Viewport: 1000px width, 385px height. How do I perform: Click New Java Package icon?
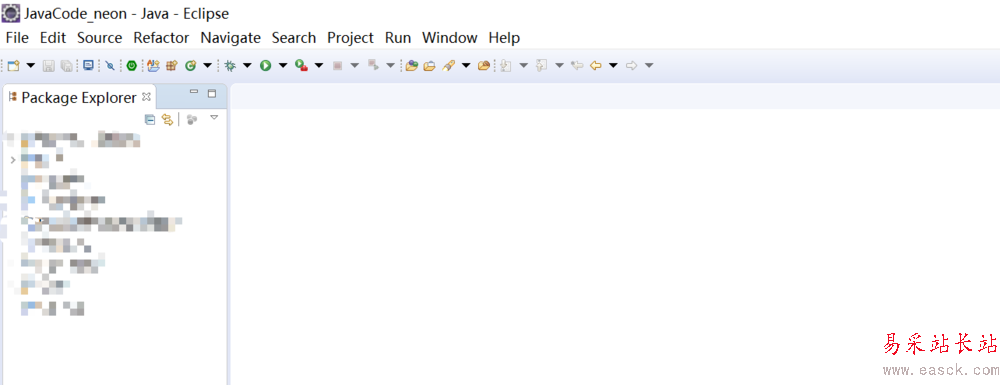click(x=172, y=65)
